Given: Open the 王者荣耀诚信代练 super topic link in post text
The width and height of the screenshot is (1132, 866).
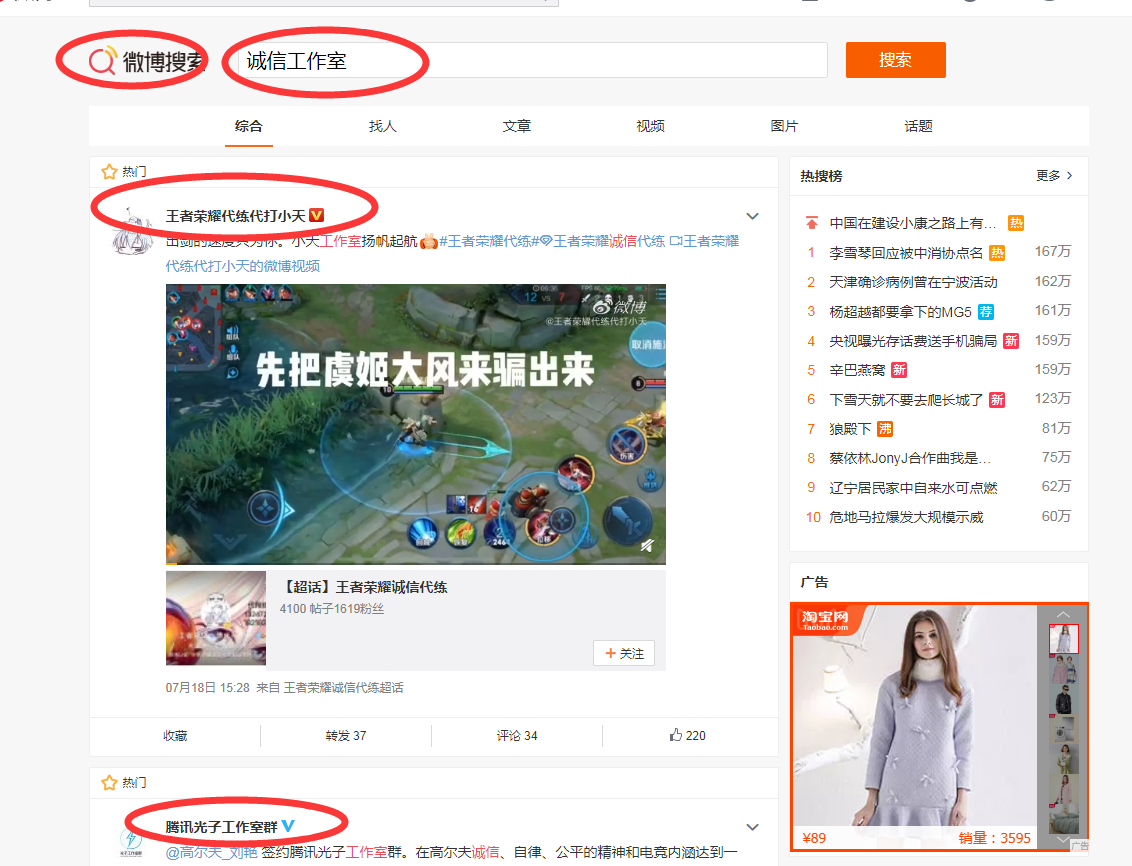Looking at the screenshot, I should coord(603,241).
